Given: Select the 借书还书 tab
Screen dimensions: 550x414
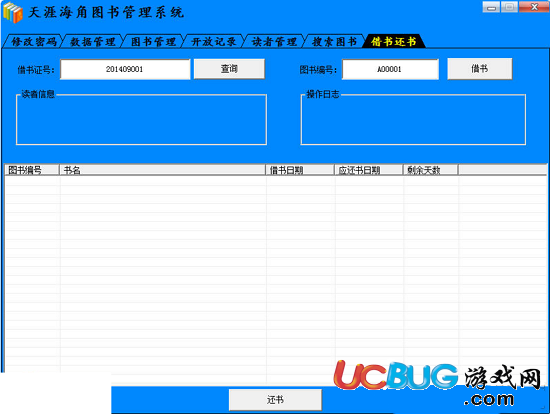Looking at the screenshot, I should point(394,41).
